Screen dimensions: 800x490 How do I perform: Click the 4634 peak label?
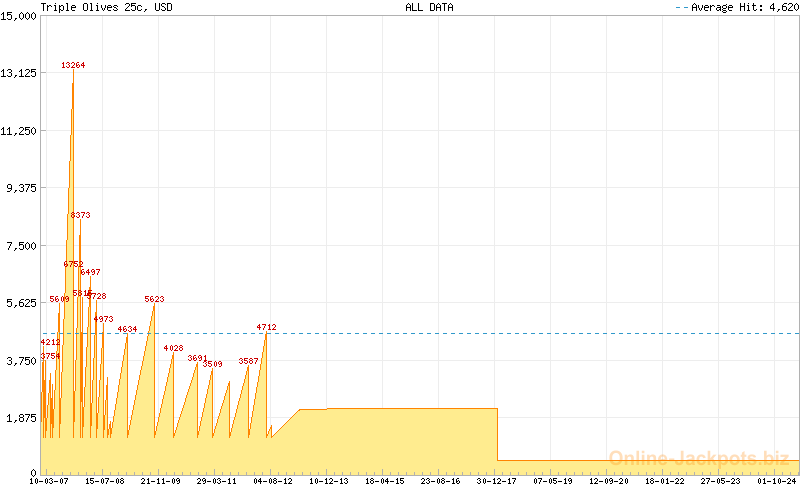(x=127, y=329)
